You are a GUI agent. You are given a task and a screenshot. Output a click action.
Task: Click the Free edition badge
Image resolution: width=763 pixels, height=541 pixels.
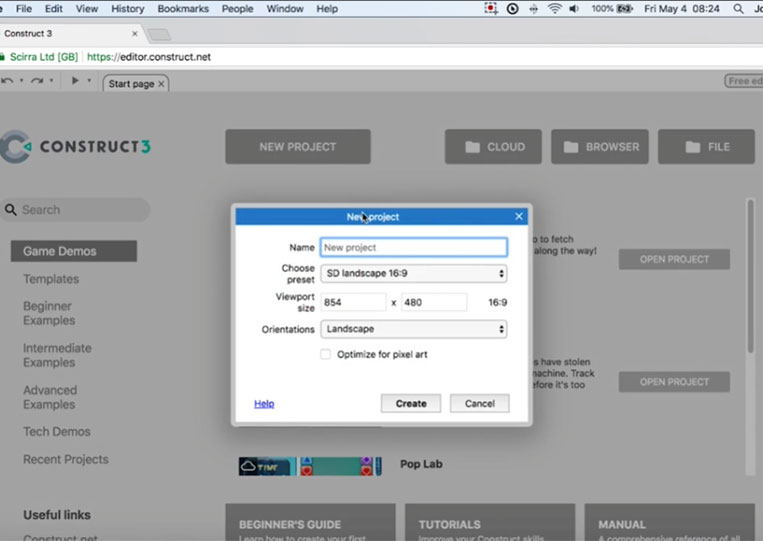coord(744,81)
